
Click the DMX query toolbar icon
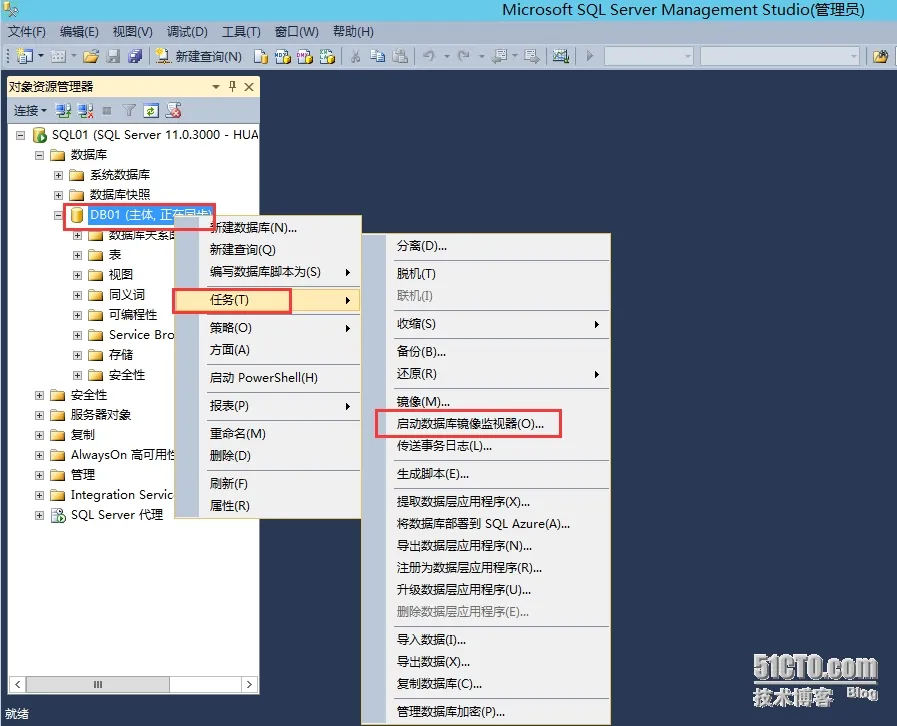pos(304,56)
